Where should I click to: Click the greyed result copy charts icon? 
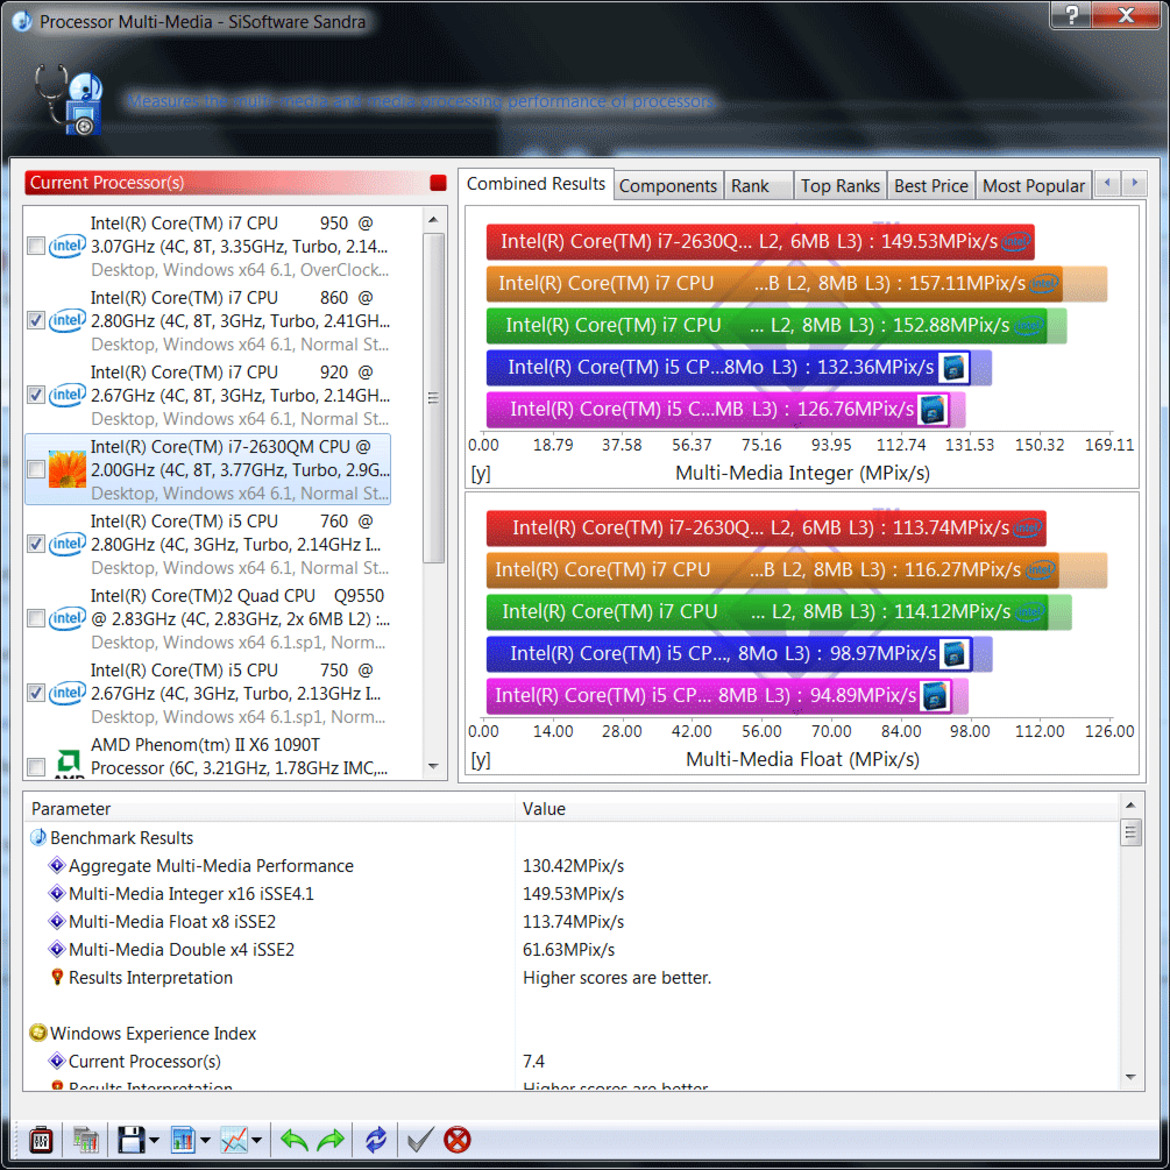pyautogui.click(x=86, y=1139)
